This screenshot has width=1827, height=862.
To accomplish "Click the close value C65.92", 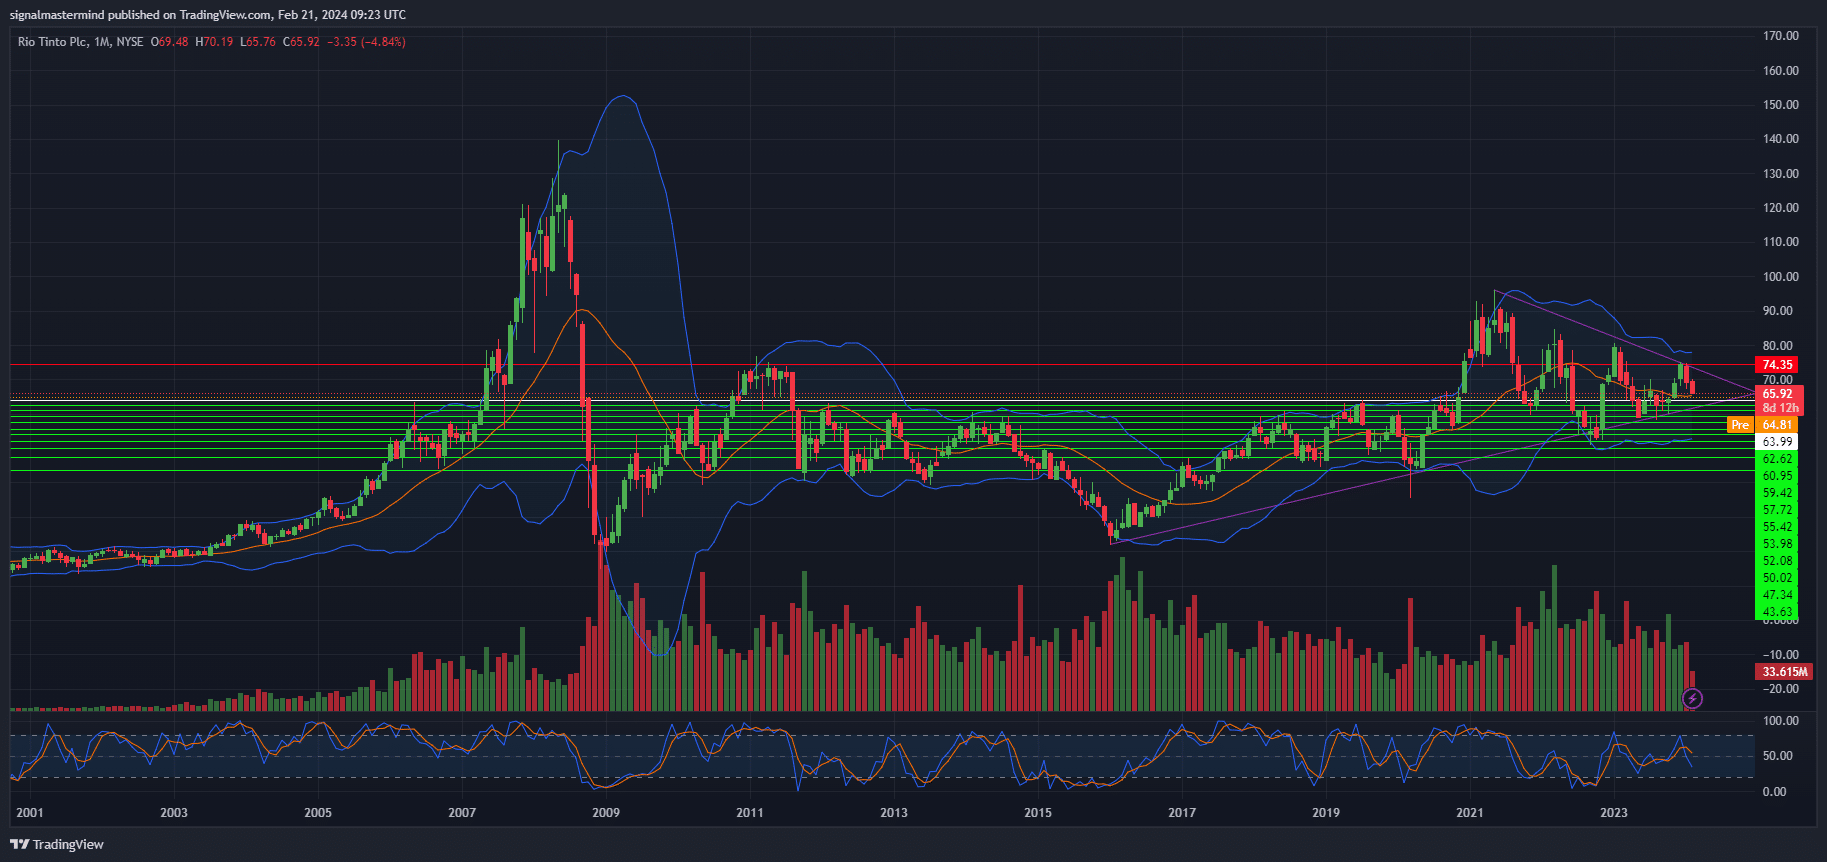I will coord(301,42).
